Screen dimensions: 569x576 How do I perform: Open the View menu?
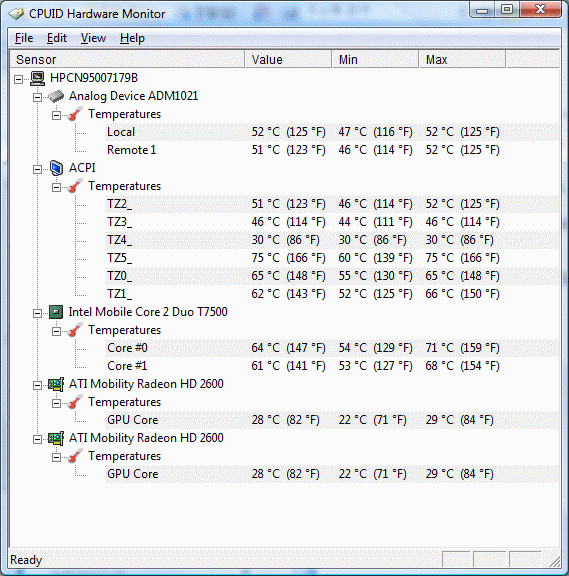coord(93,38)
